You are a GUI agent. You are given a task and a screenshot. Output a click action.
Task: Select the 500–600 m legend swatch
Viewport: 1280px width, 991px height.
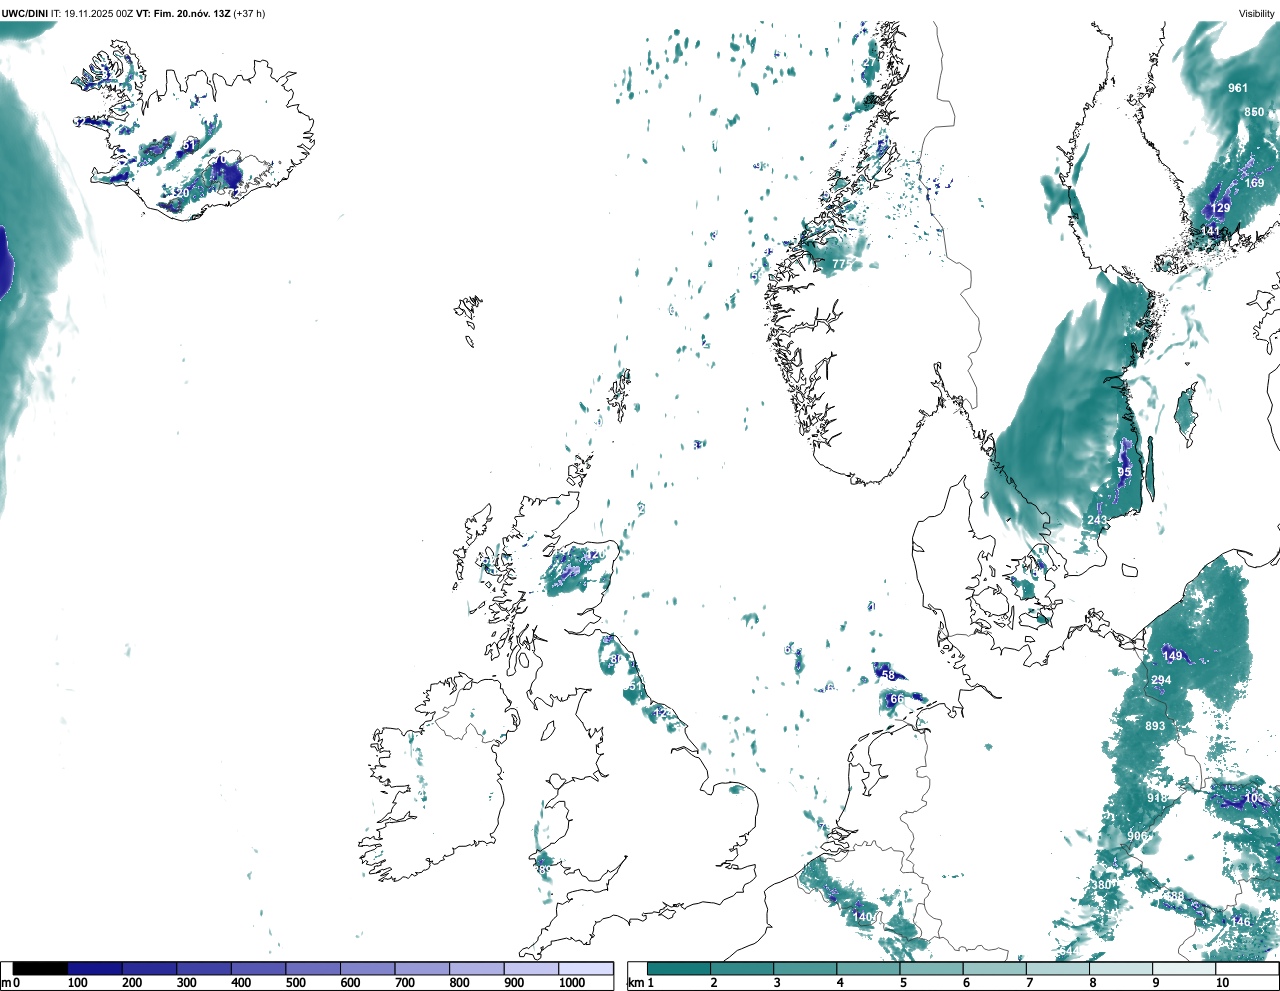313,968
